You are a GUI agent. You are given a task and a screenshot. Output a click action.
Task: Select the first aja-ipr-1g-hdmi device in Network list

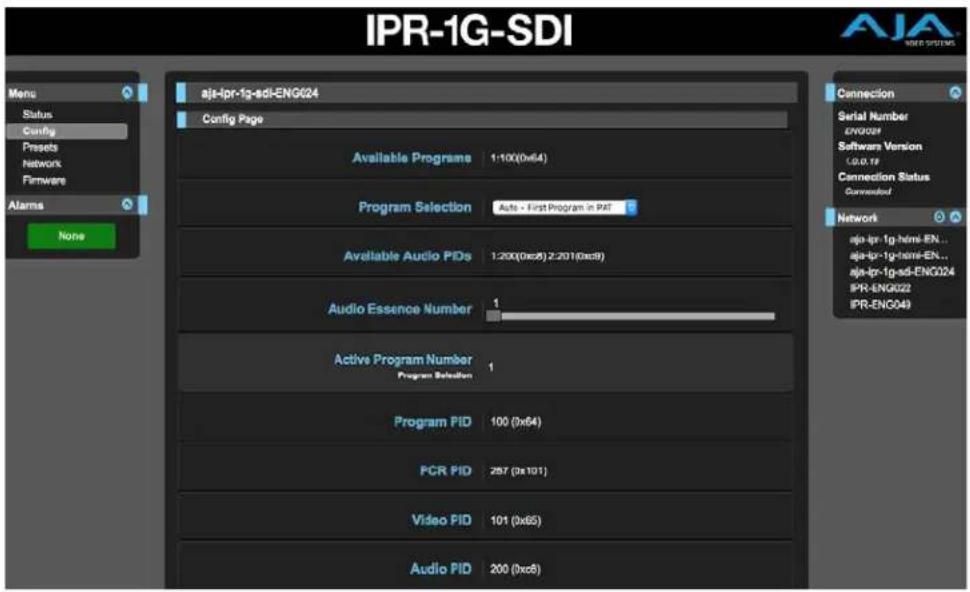click(898, 239)
